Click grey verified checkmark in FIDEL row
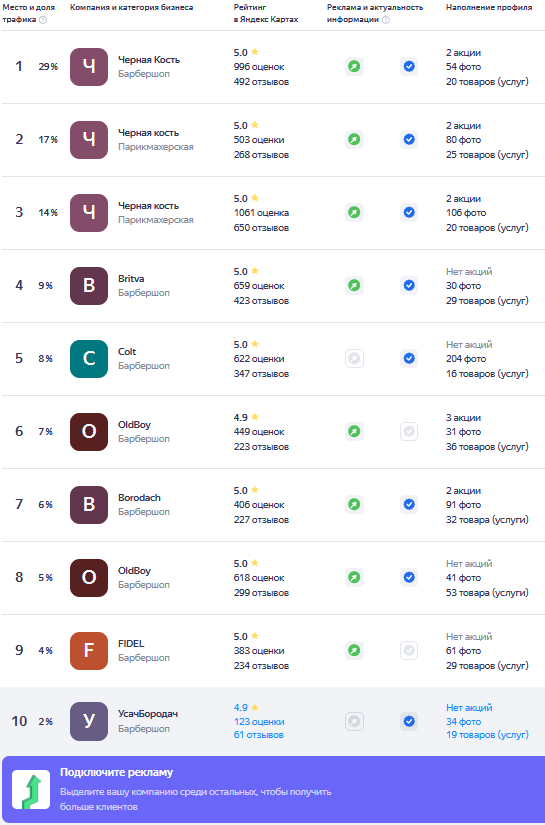Screen dimensions: 545x825 [x=409, y=651]
